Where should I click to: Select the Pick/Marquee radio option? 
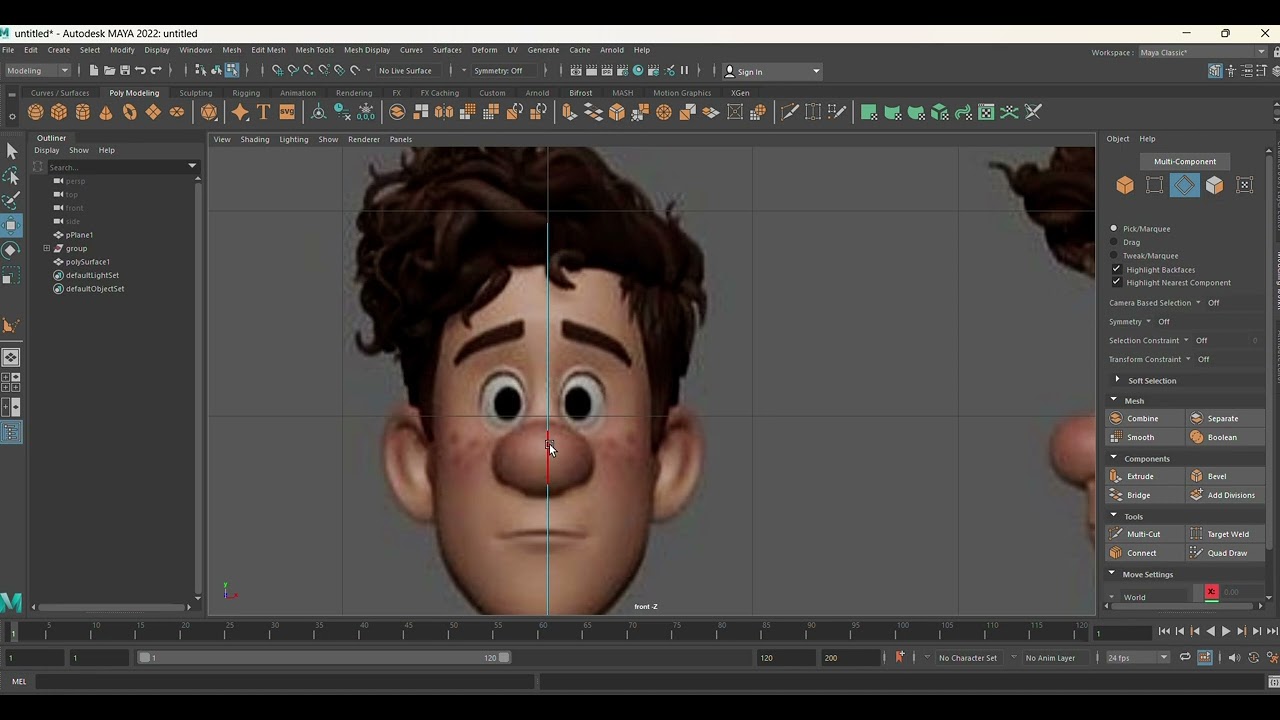(x=1114, y=228)
